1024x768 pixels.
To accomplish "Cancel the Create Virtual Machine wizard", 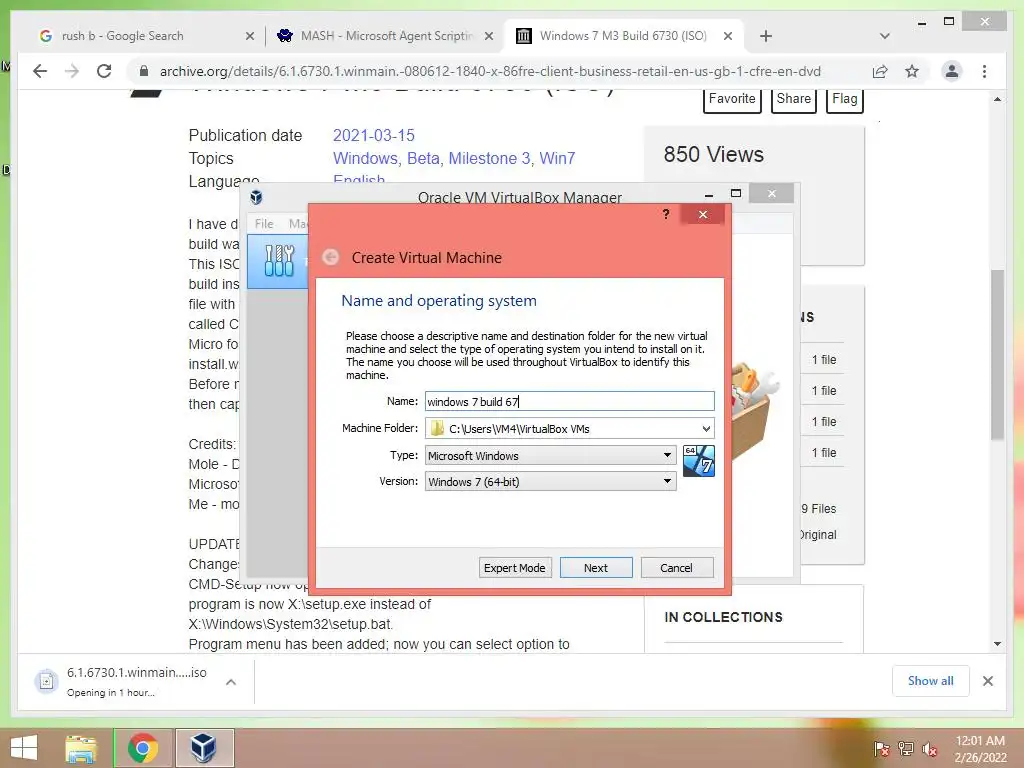I will [x=677, y=568].
